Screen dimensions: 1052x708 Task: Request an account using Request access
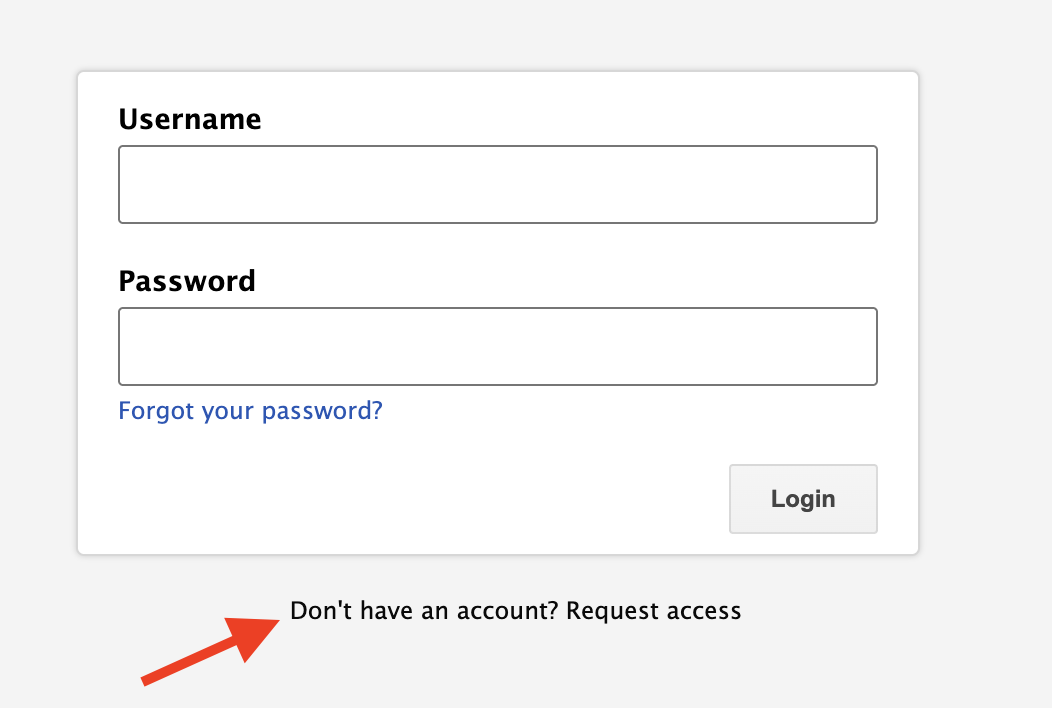click(x=653, y=611)
